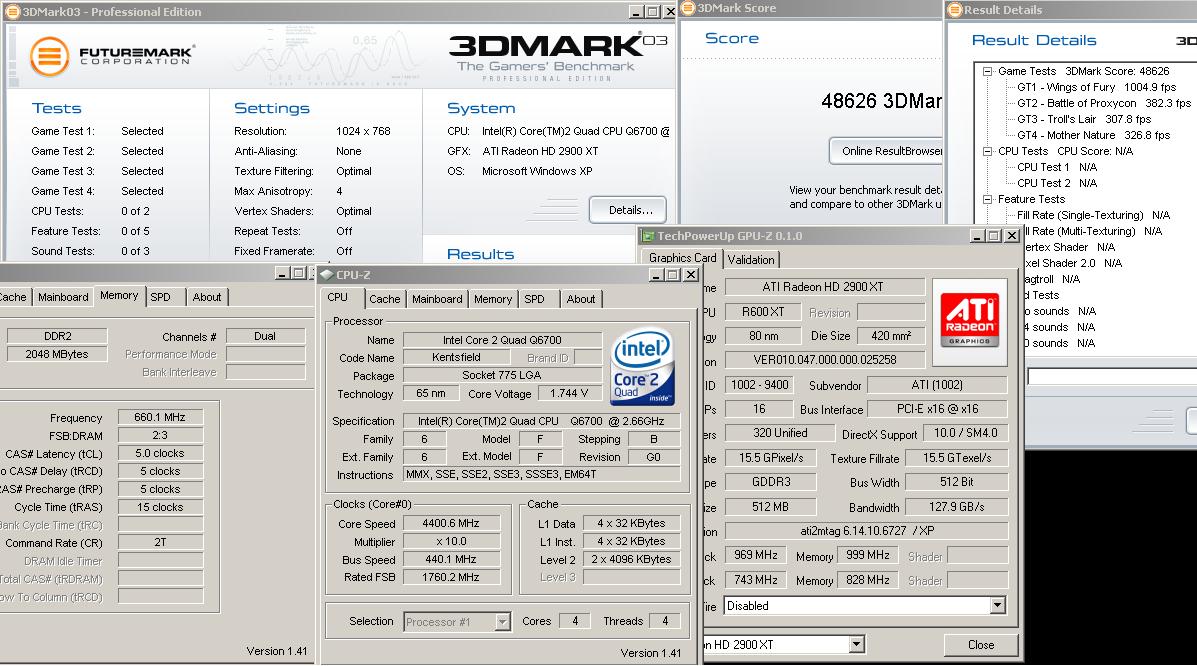Maximize the 3DMark03 Professional Edition window

tap(653, 12)
